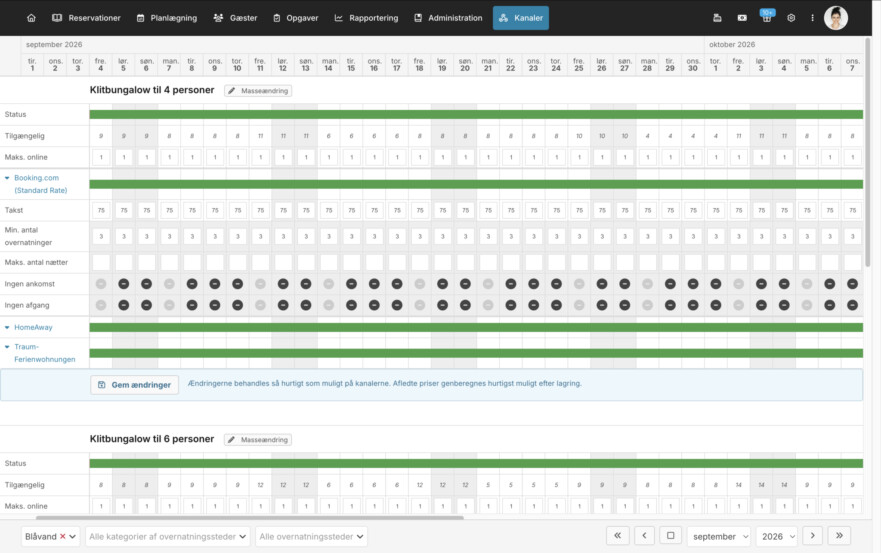This screenshot has width=881, height=553.
Task: Click the 'Klitbungalow til 4 personer' heading
Action: coord(152,90)
